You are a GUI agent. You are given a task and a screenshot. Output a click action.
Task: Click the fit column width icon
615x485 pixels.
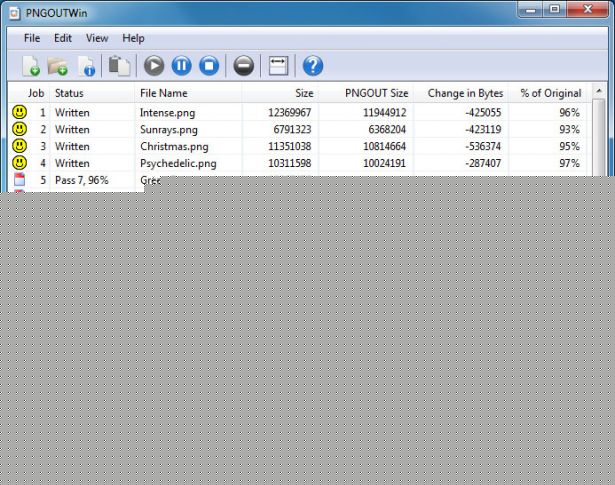pyautogui.click(x=278, y=65)
